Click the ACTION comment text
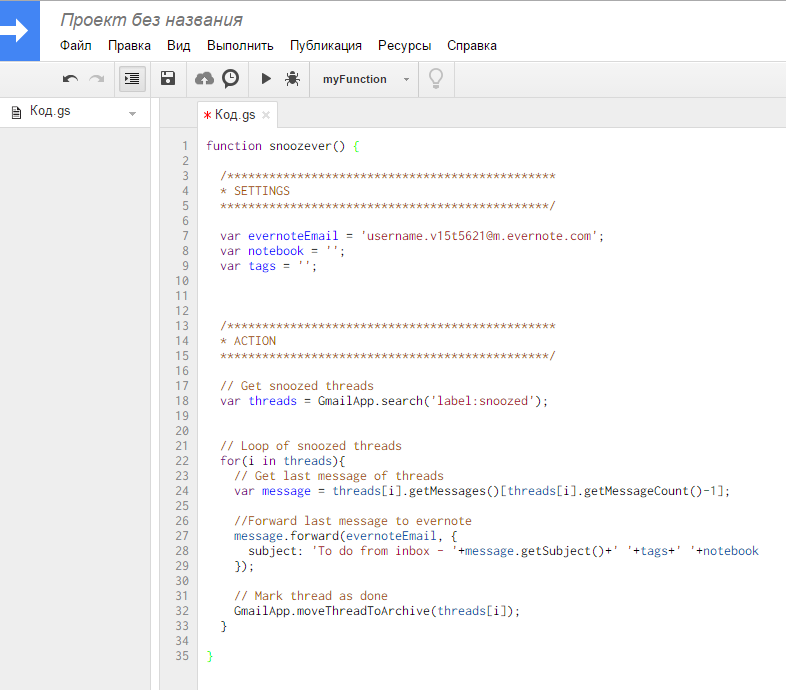Viewport: 786px width, 690px height. (x=255, y=341)
